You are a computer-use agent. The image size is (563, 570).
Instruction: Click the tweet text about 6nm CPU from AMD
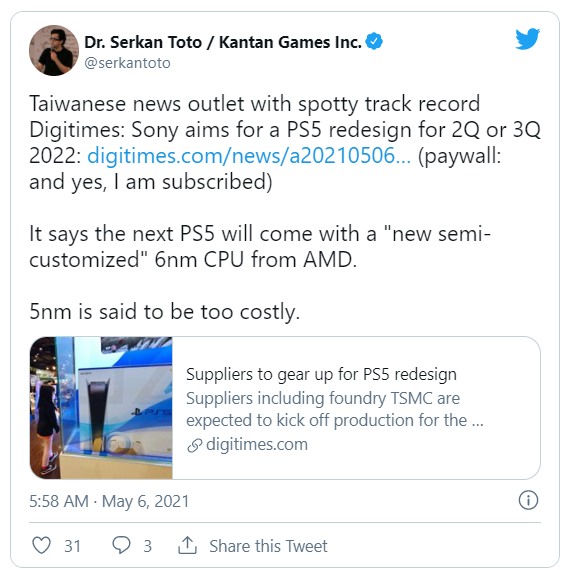pyautogui.click(x=260, y=246)
